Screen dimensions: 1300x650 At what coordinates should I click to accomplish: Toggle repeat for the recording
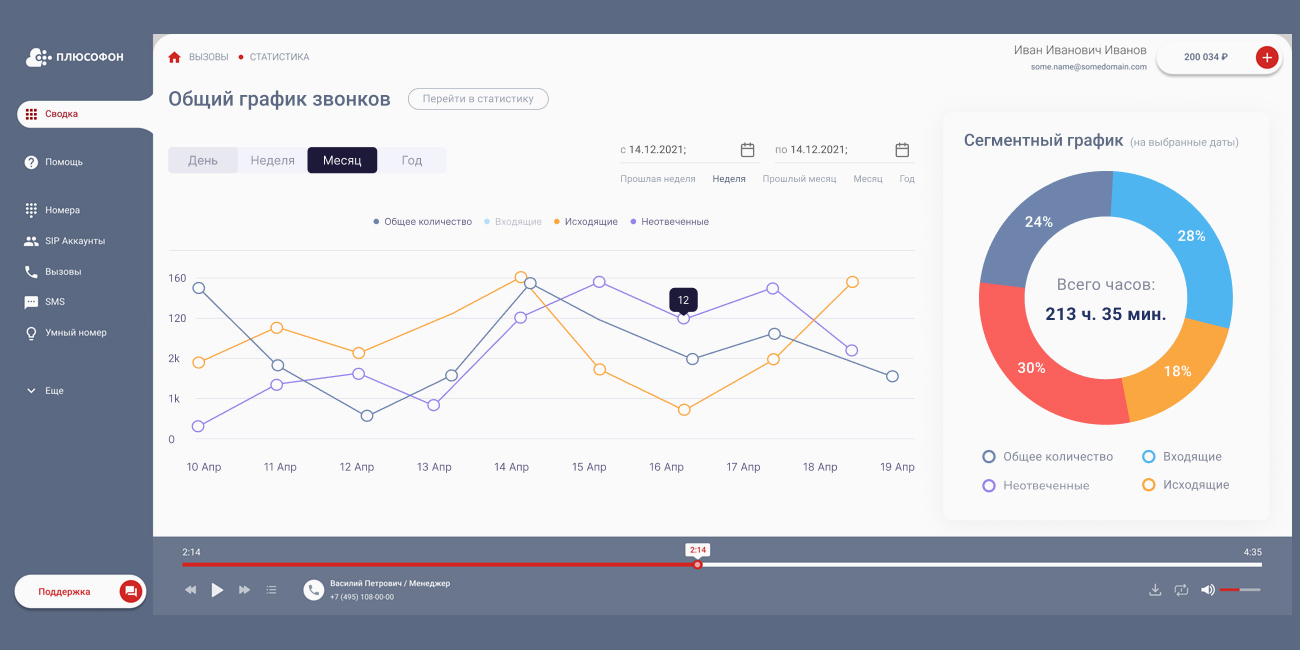(1181, 590)
